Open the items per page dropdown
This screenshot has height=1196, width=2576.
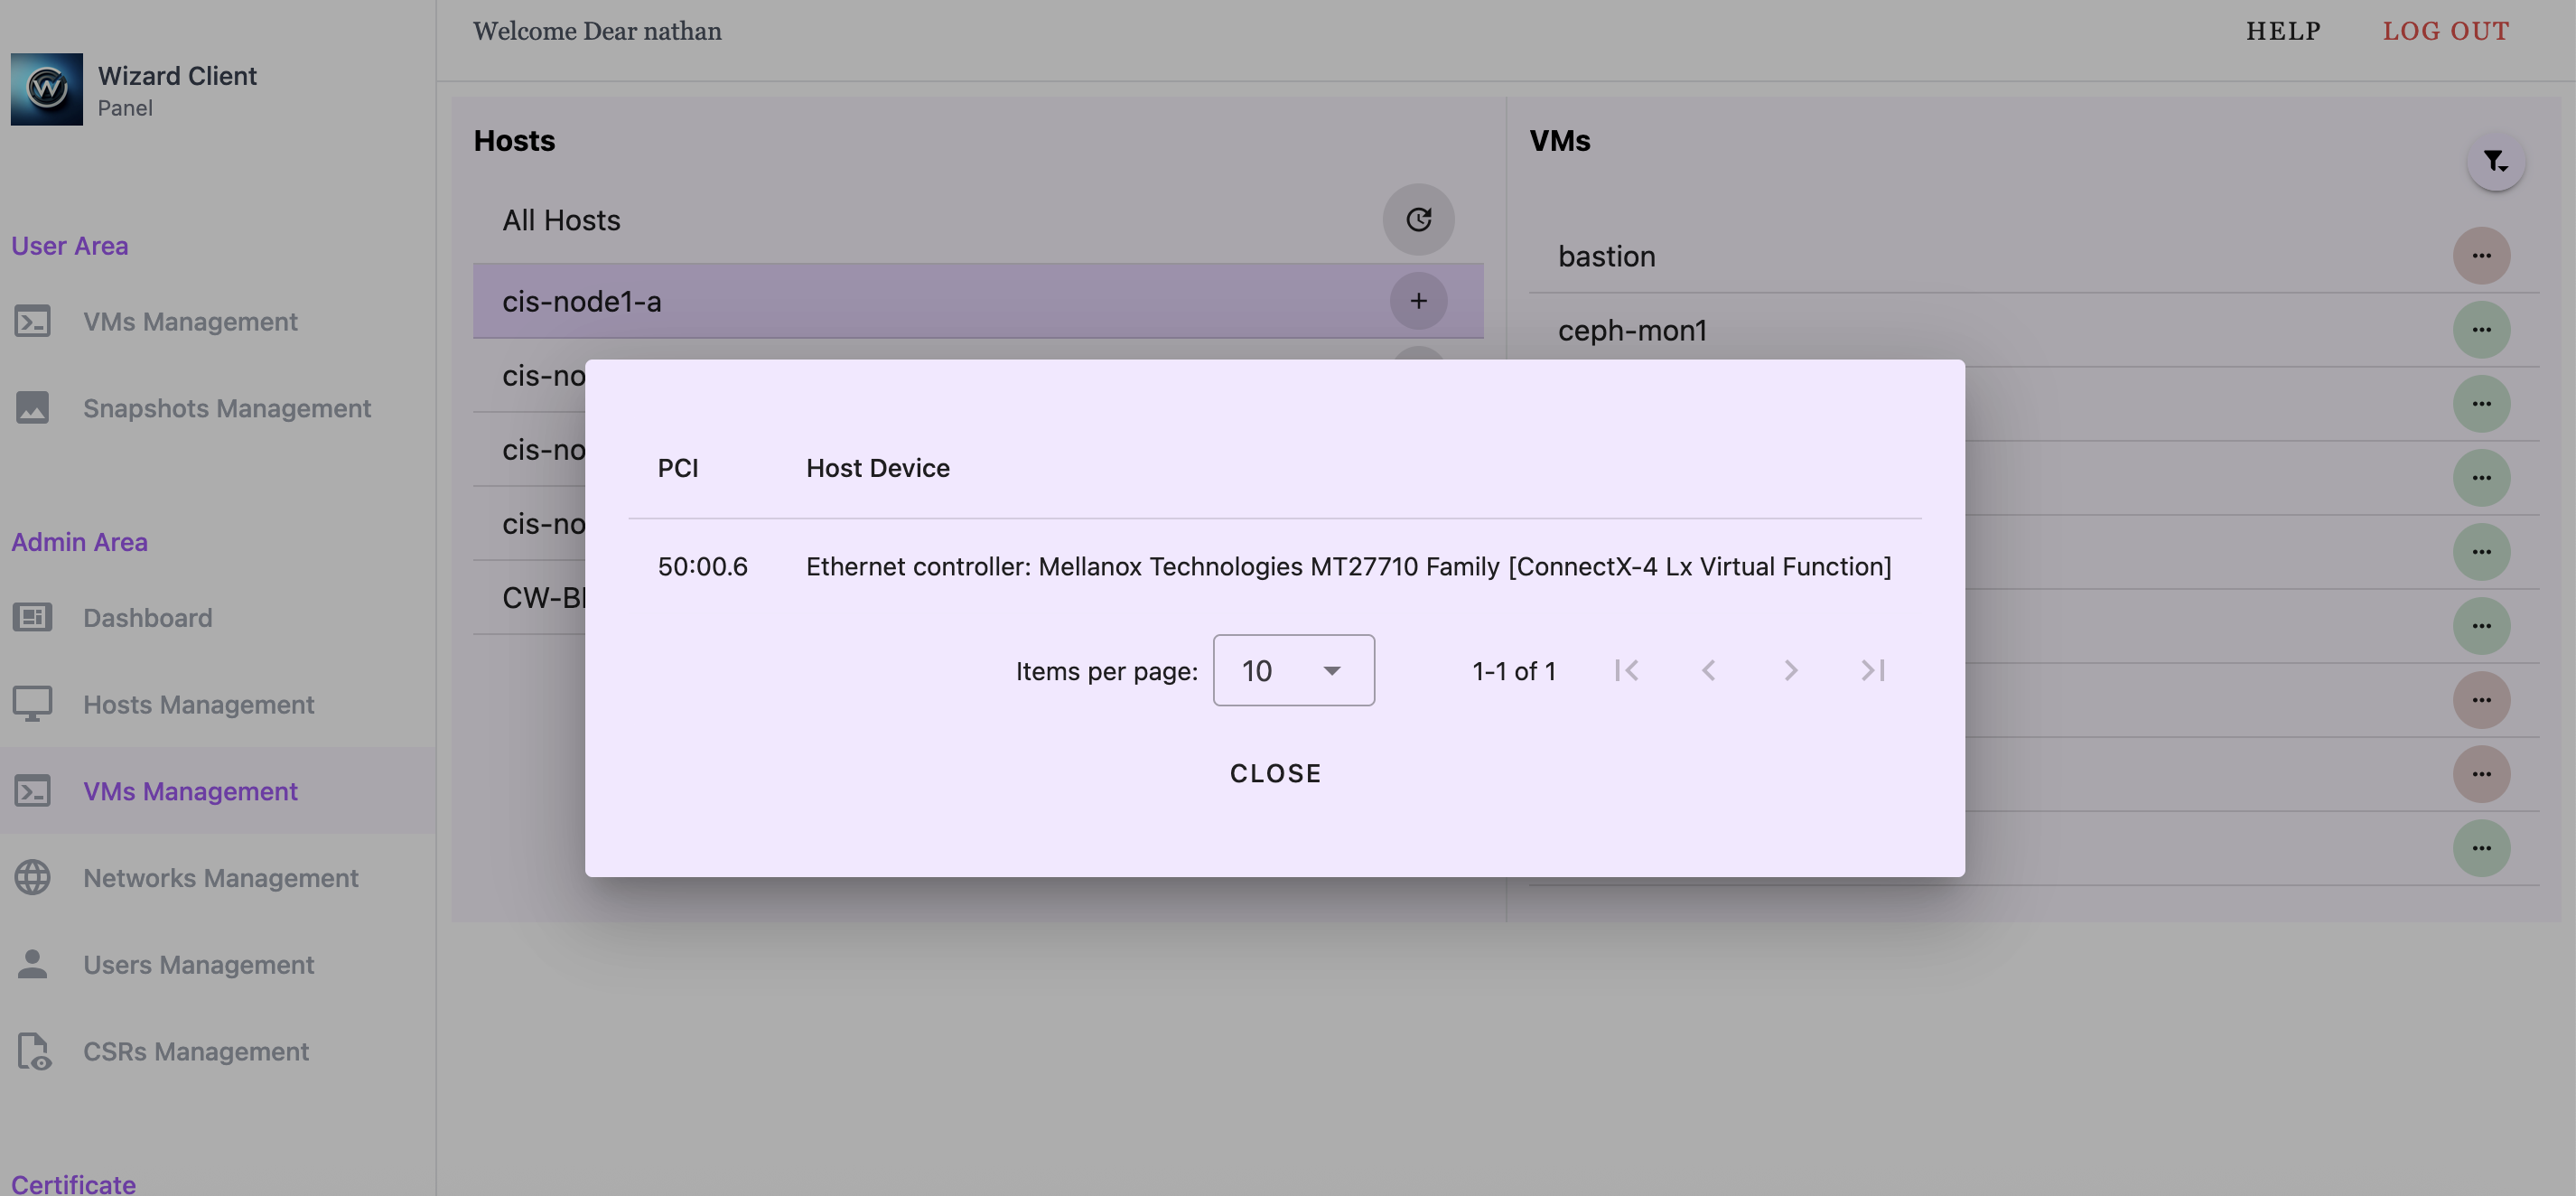coord(1293,670)
